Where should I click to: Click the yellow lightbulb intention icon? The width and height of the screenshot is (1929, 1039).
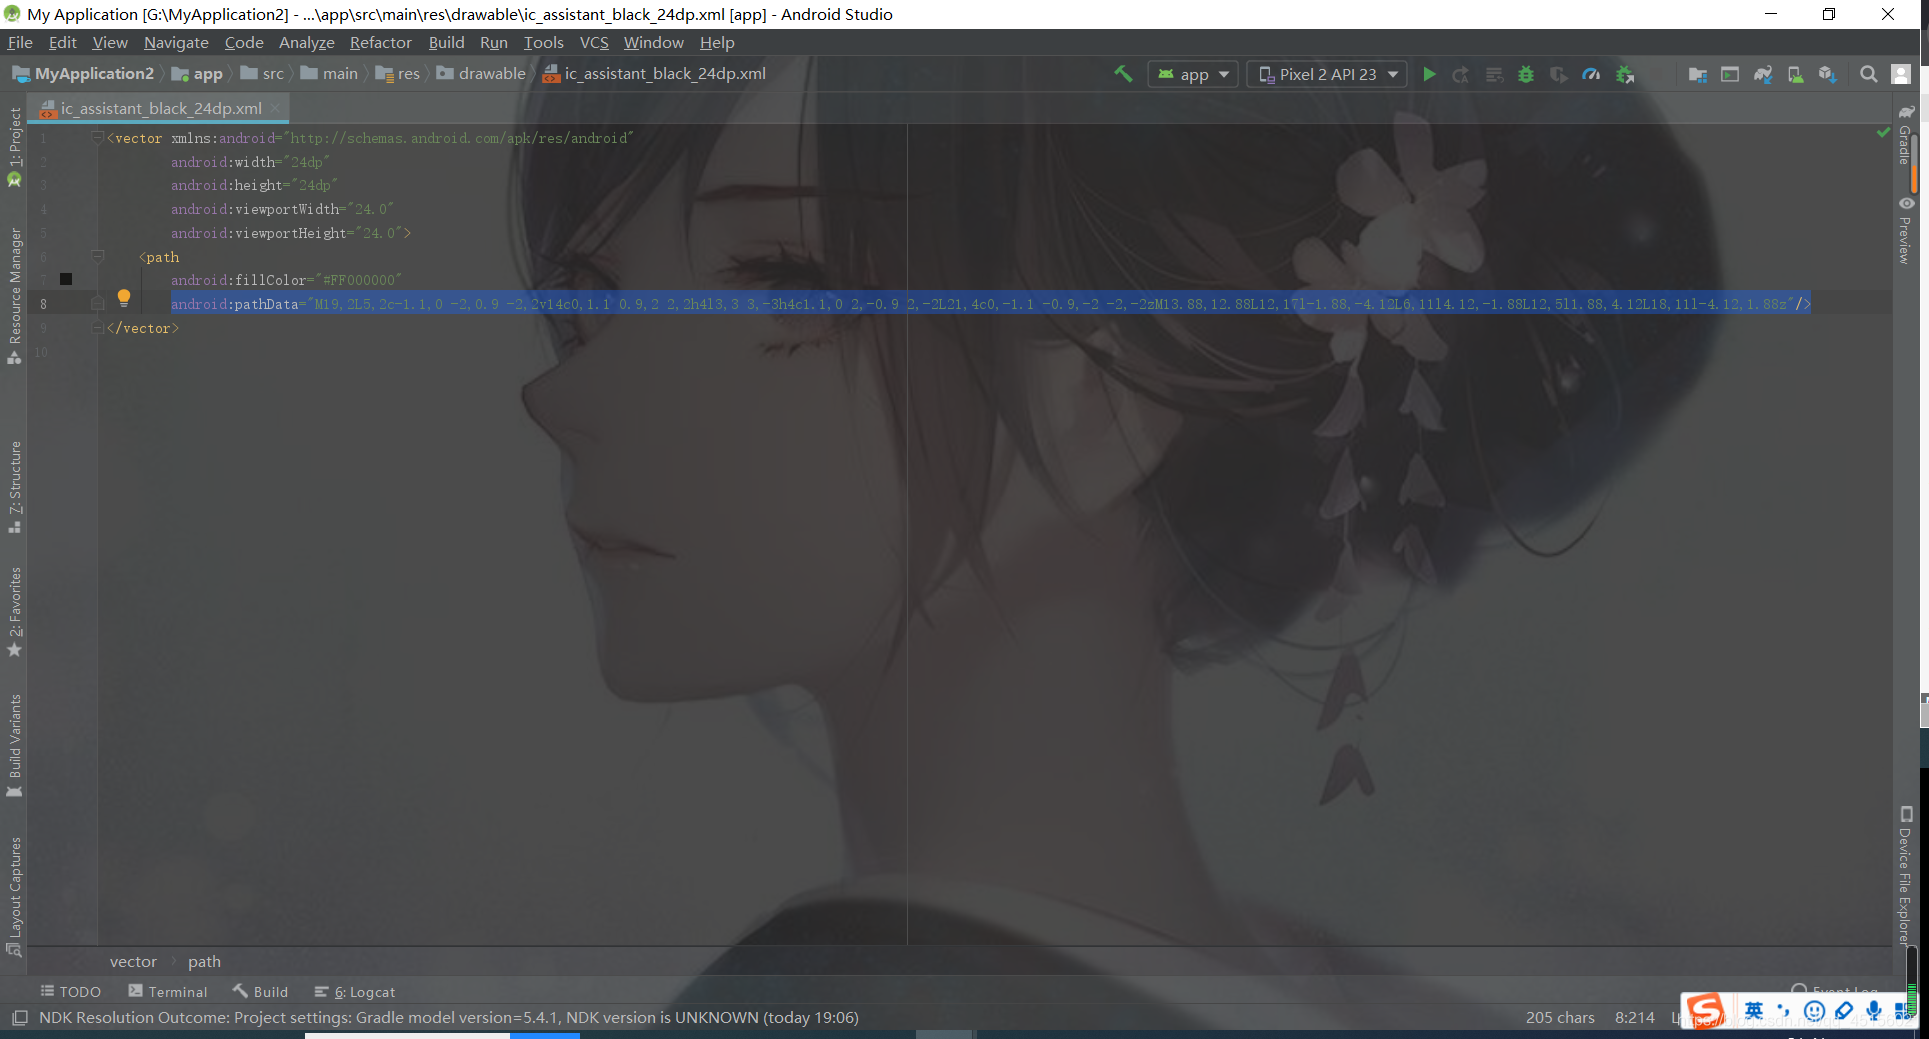(x=124, y=297)
